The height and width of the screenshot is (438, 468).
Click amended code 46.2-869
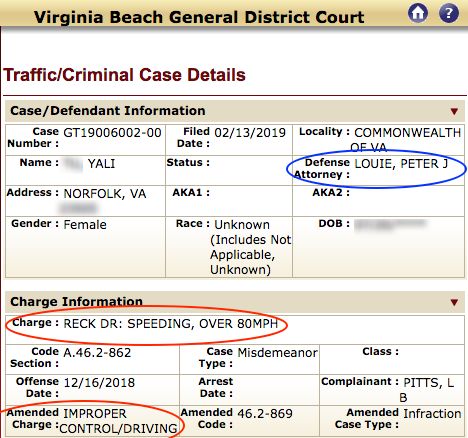coord(265,414)
